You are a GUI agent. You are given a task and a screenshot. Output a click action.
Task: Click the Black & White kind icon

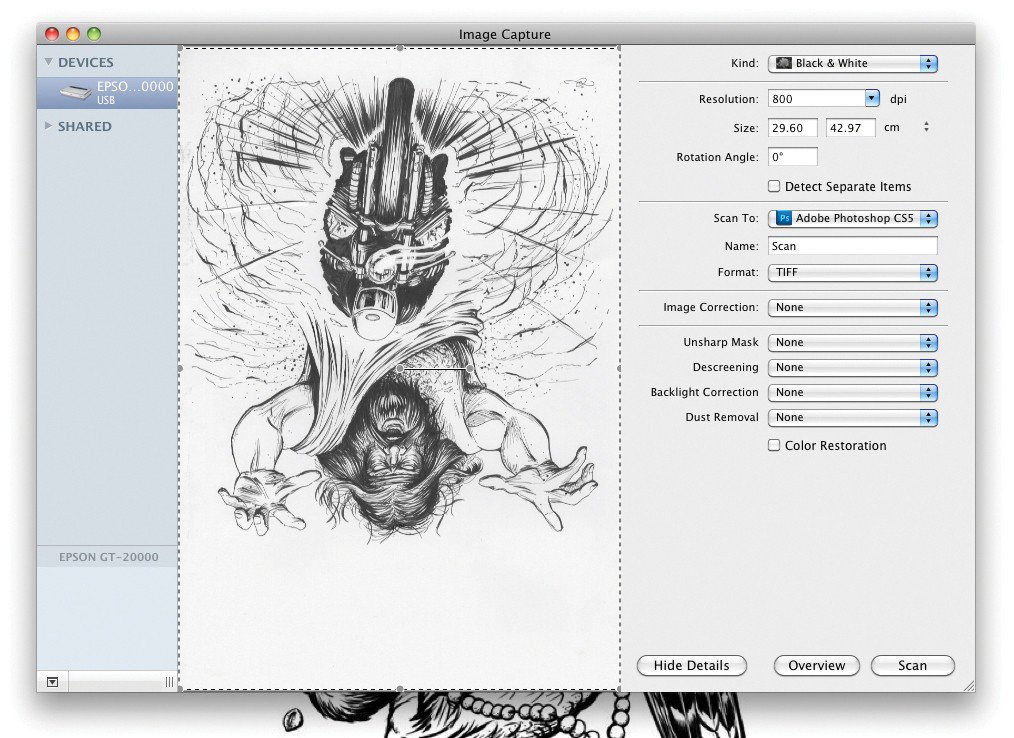point(784,63)
